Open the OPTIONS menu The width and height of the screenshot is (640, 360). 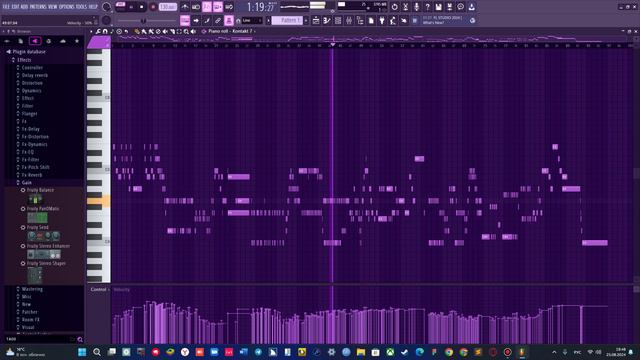pyautogui.click(x=67, y=7)
